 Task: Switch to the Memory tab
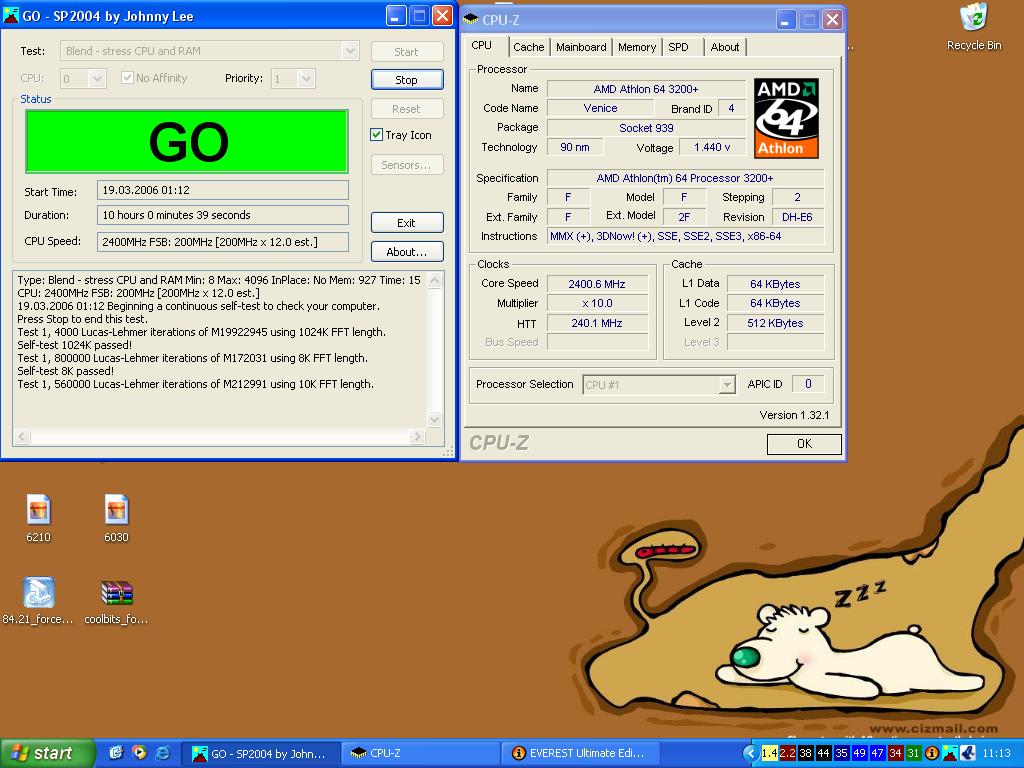(x=637, y=47)
